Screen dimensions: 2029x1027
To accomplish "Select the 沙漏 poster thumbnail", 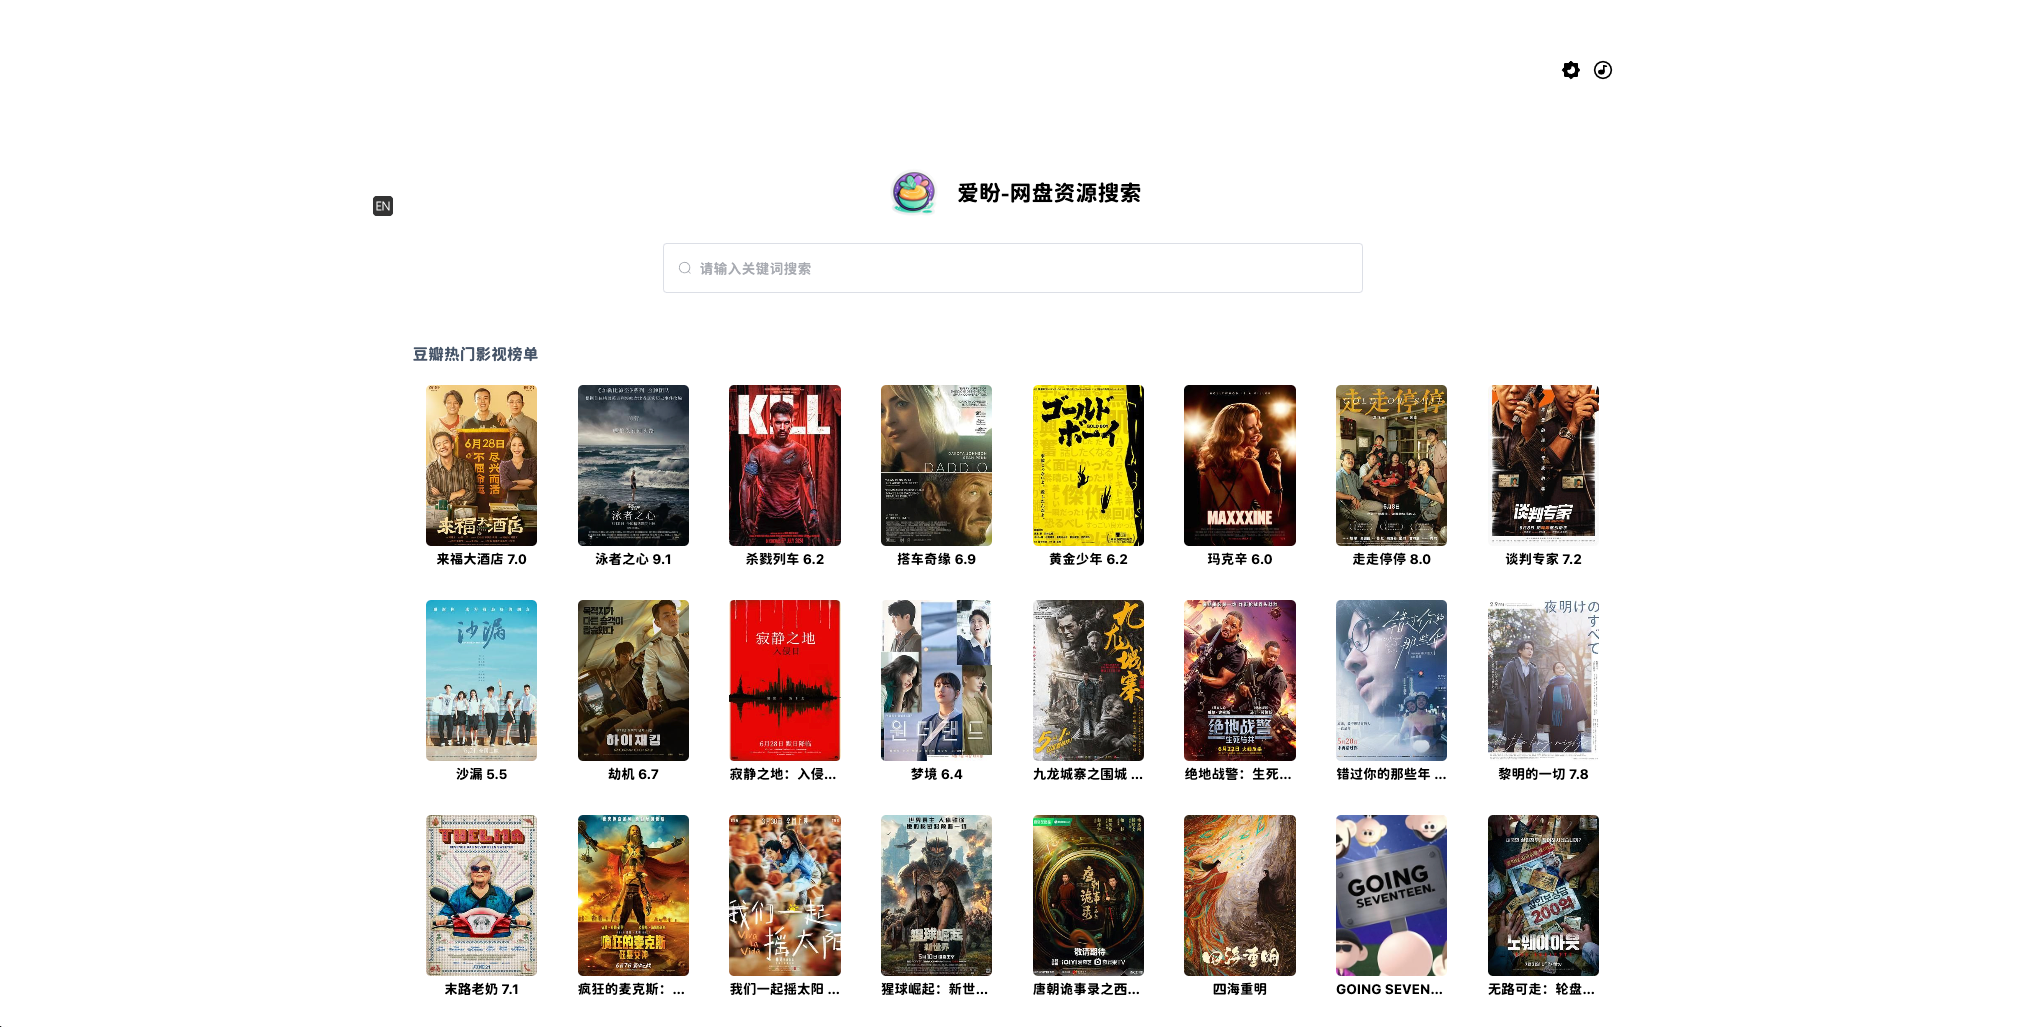I will point(481,680).
